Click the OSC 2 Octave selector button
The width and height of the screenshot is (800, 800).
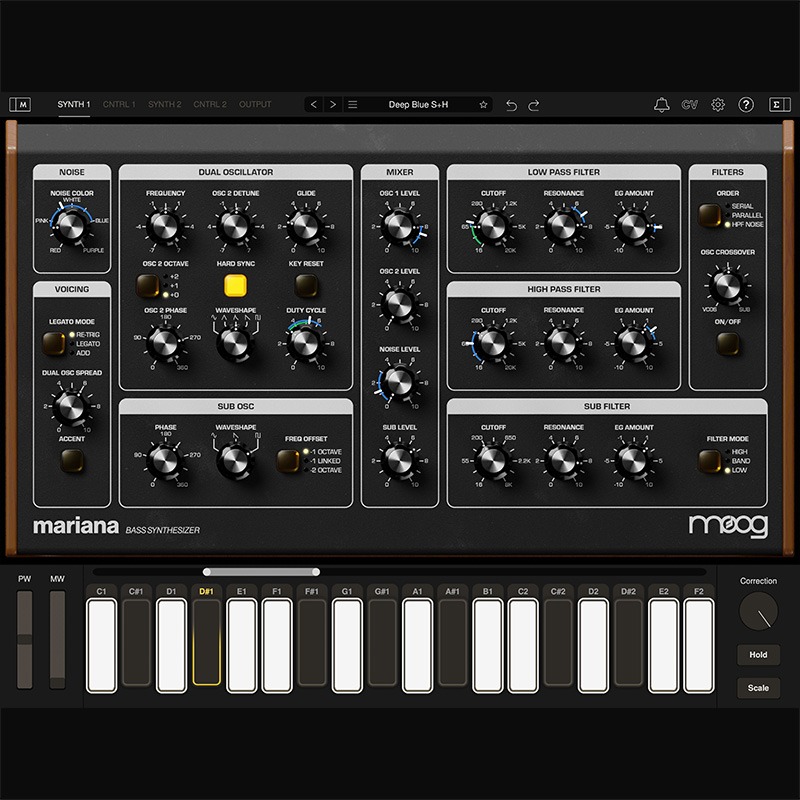click(147, 286)
